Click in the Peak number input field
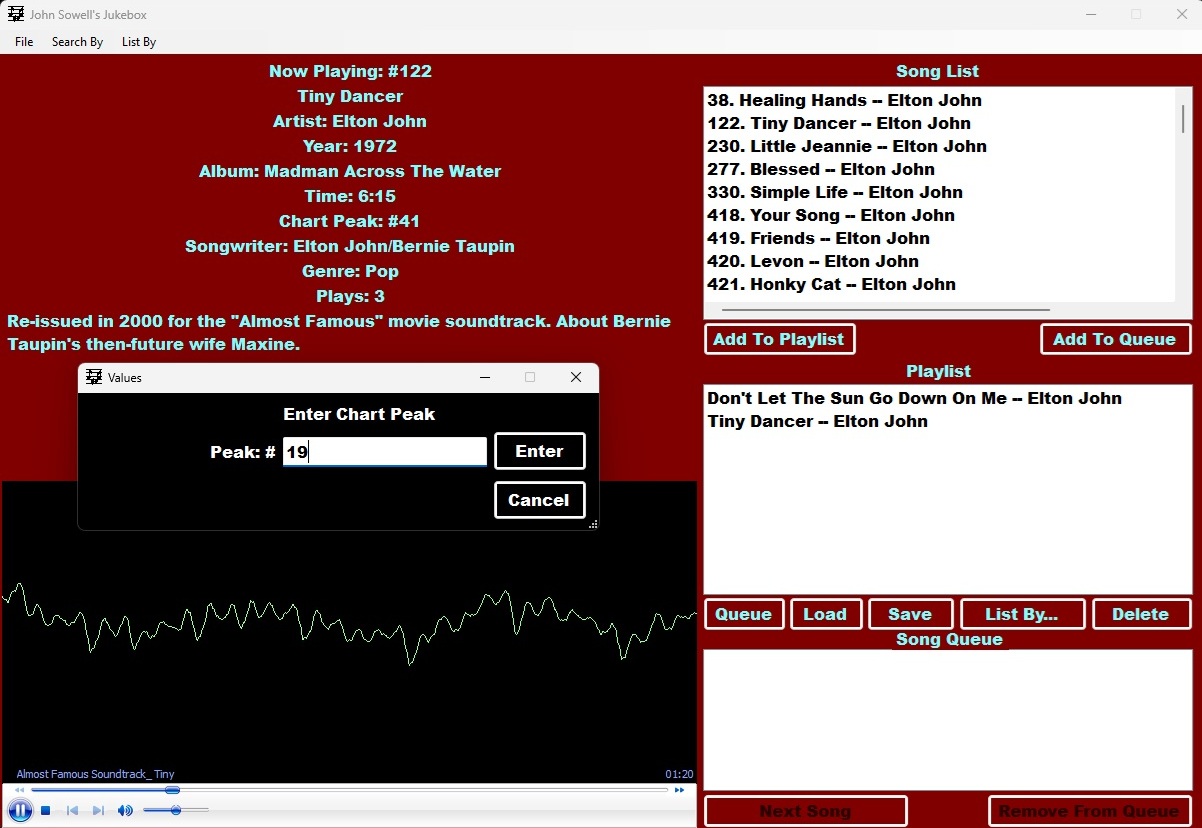1202x828 pixels. pyautogui.click(x=385, y=452)
